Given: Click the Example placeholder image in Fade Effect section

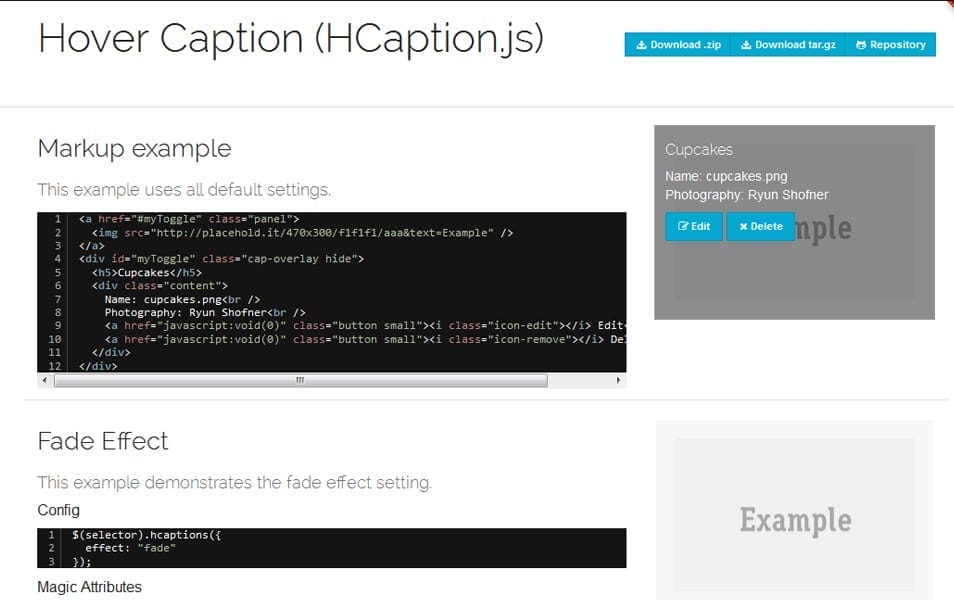Looking at the screenshot, I should pyautogui.click(x=793, y=512).
